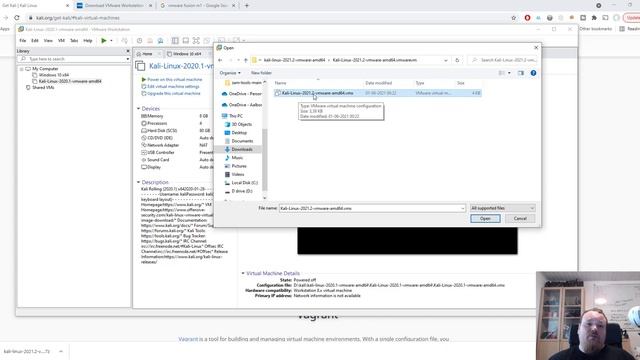Open the power options arrow beside play
The width and height of the screenshot is (640, 360).
[x=111, y=41]
